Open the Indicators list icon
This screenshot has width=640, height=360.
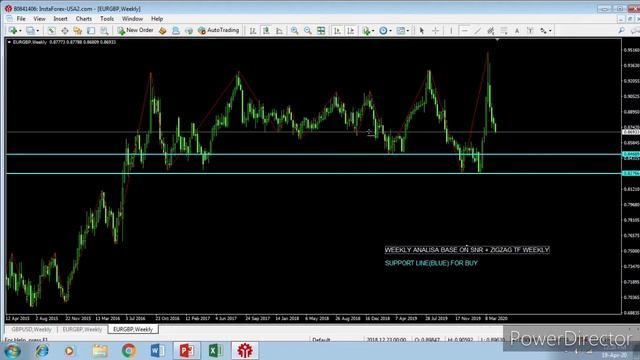pyautogui.click(x=366, y=31)
